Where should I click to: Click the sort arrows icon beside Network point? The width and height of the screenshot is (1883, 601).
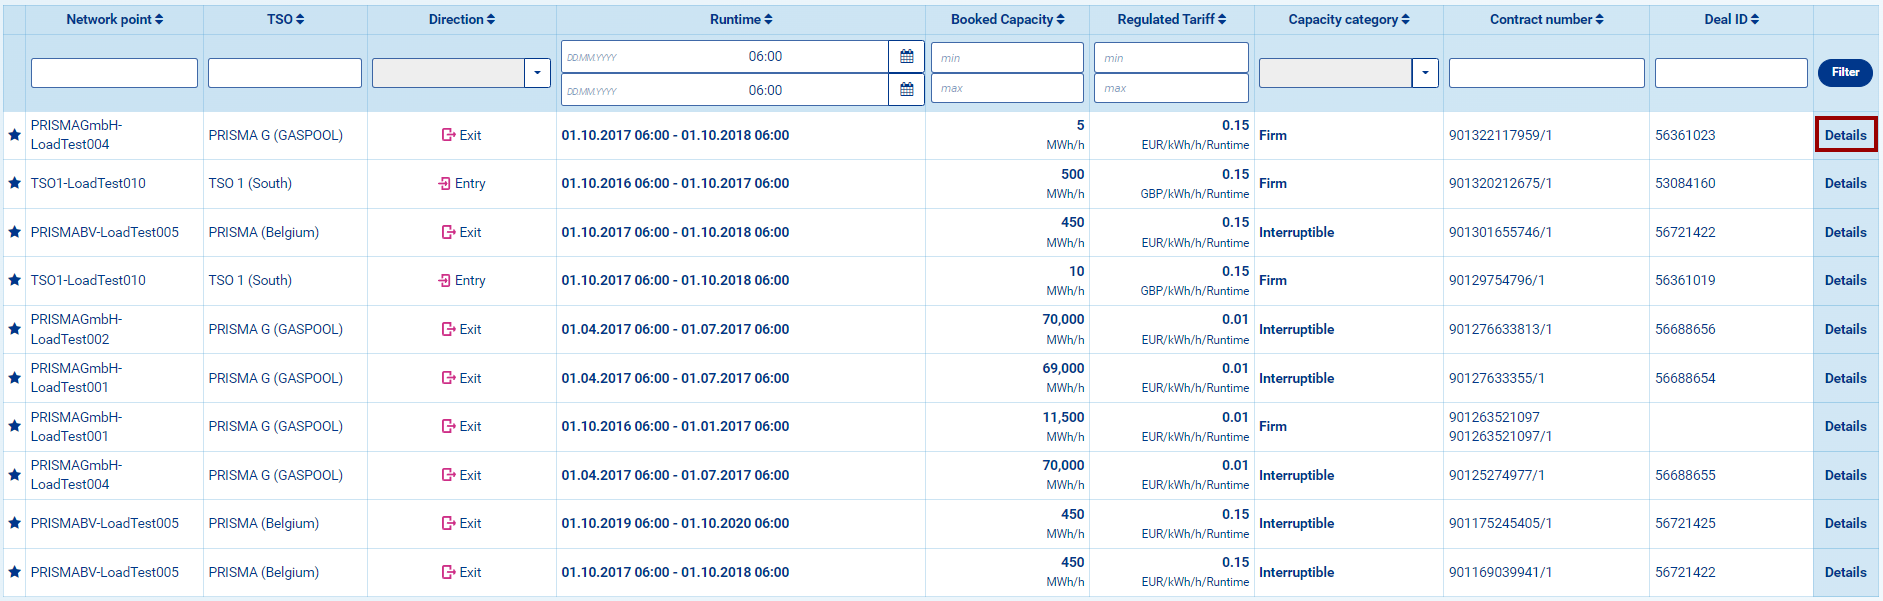click(159, 19)
